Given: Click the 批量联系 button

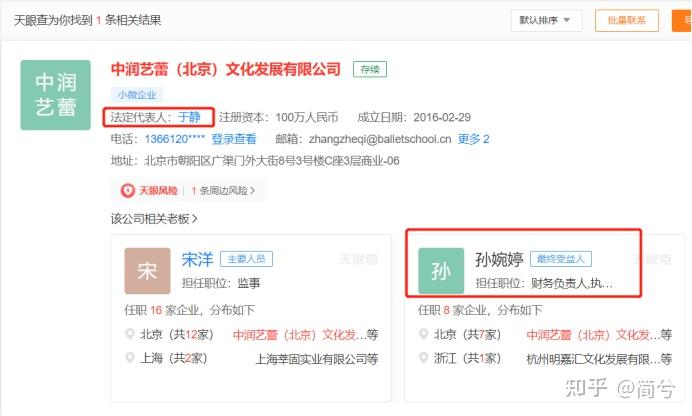Looking at the screenshot, I should (x=627, y=20).
